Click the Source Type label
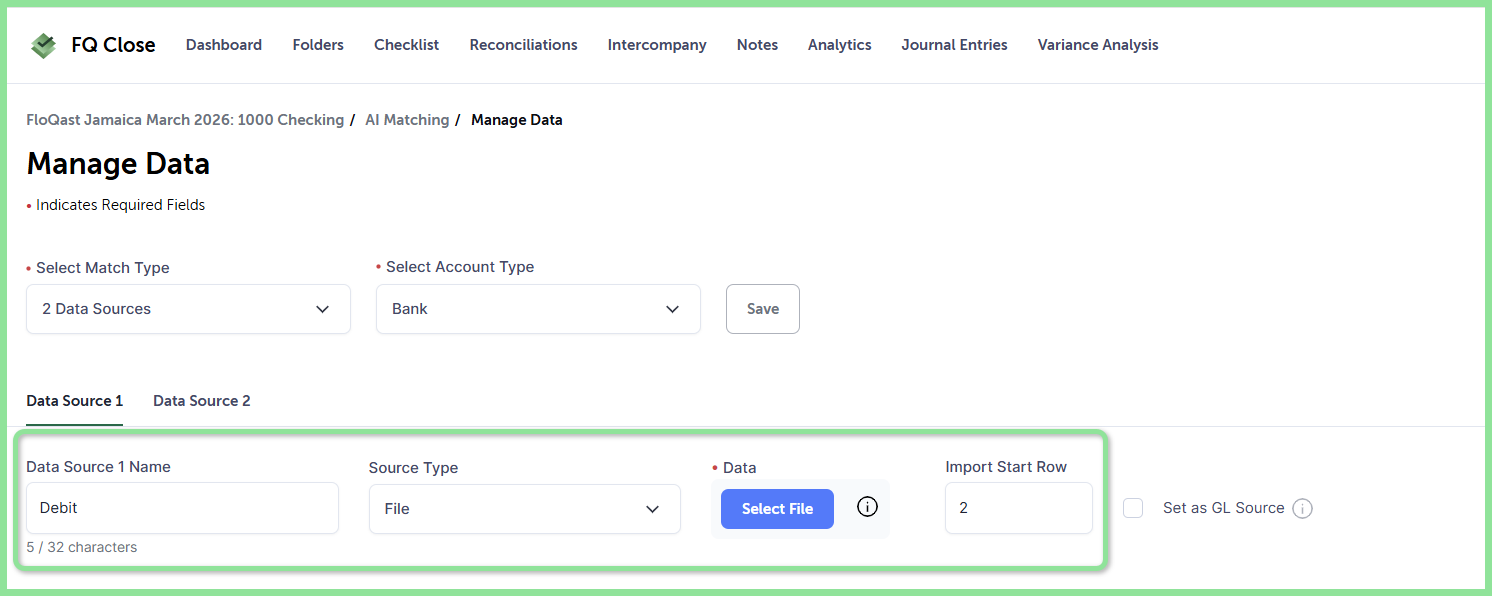The height and width of the screenshot is (596, 1492). (x=413, y=468)
